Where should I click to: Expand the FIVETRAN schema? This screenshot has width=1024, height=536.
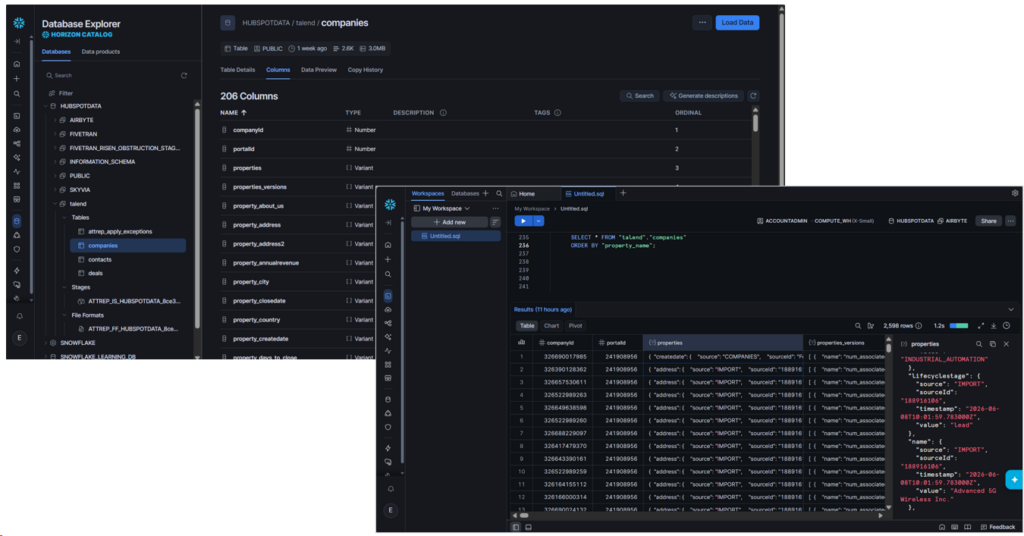click(55, 134)
